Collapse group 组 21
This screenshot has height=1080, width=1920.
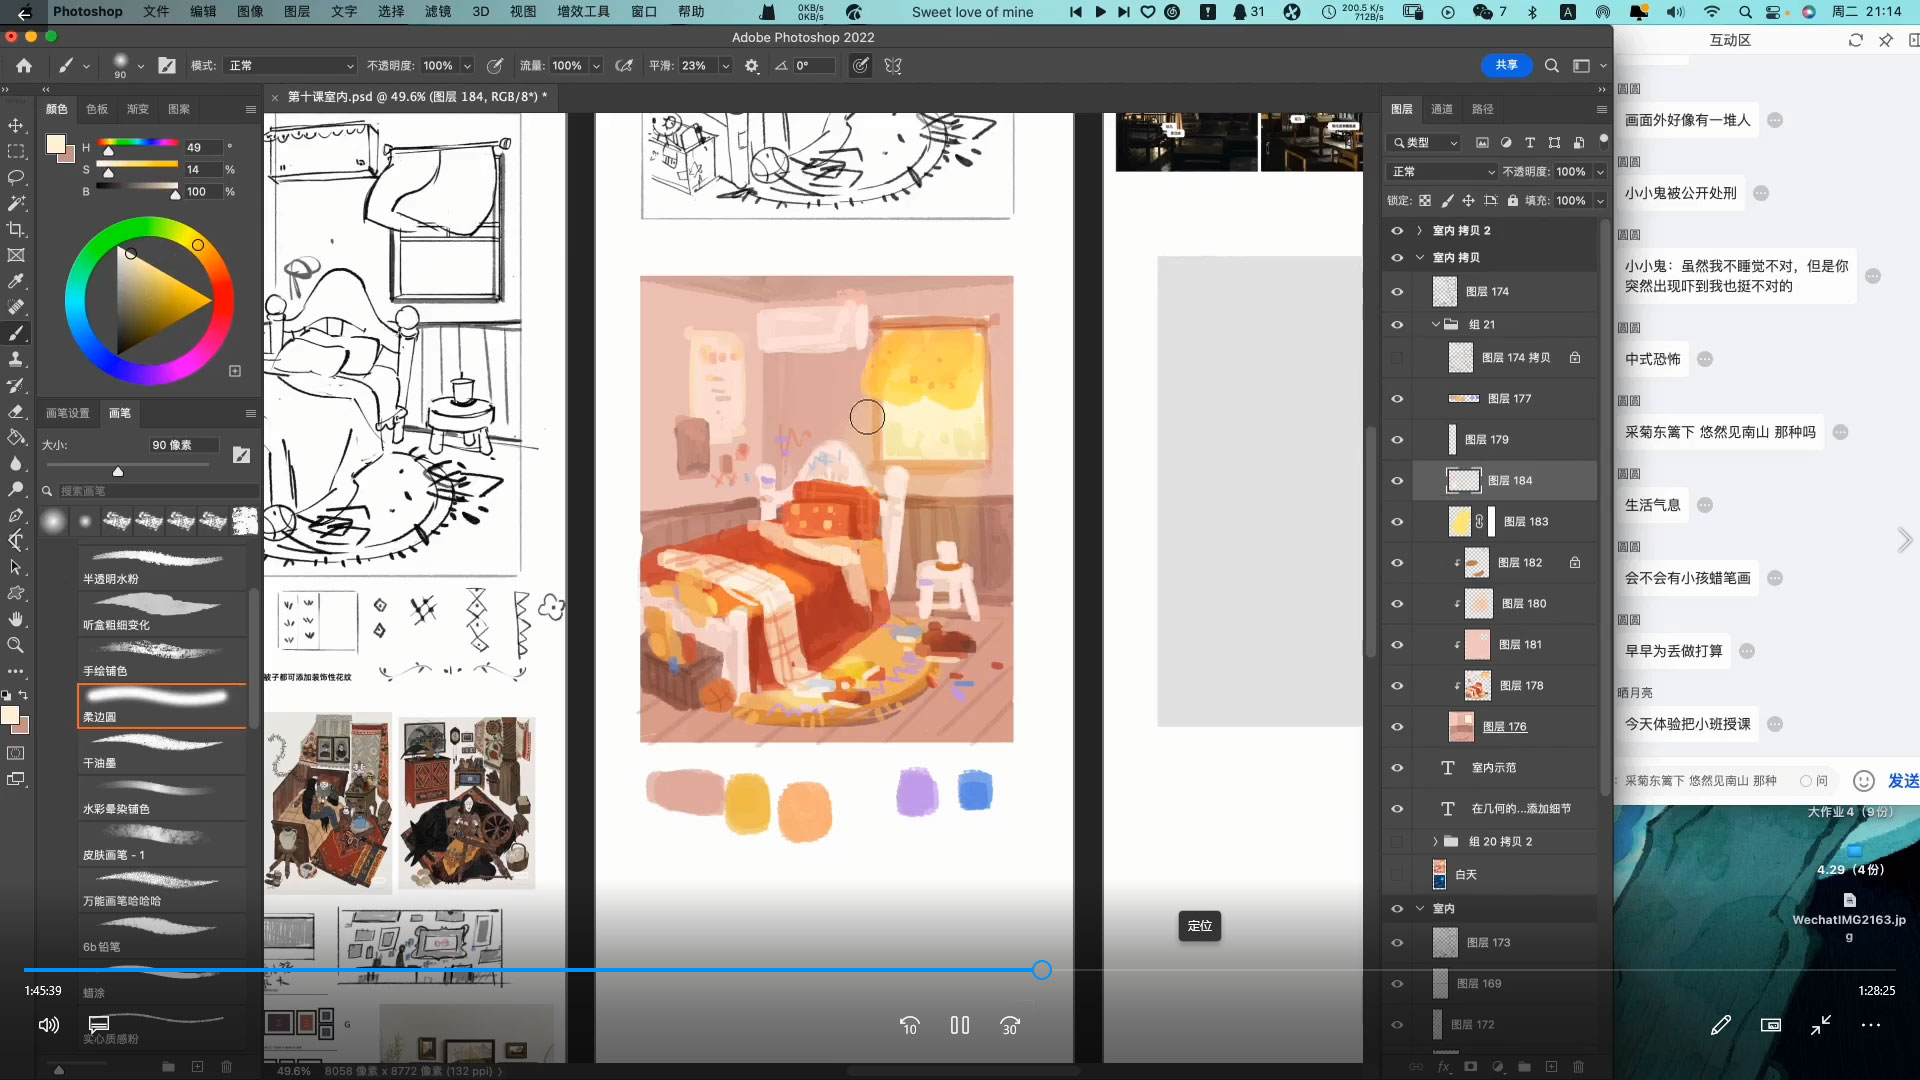1436,324
